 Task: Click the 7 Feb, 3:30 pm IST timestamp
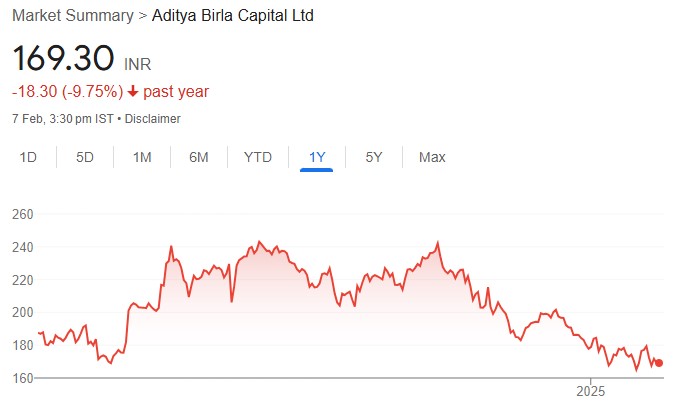coord(63,118)
